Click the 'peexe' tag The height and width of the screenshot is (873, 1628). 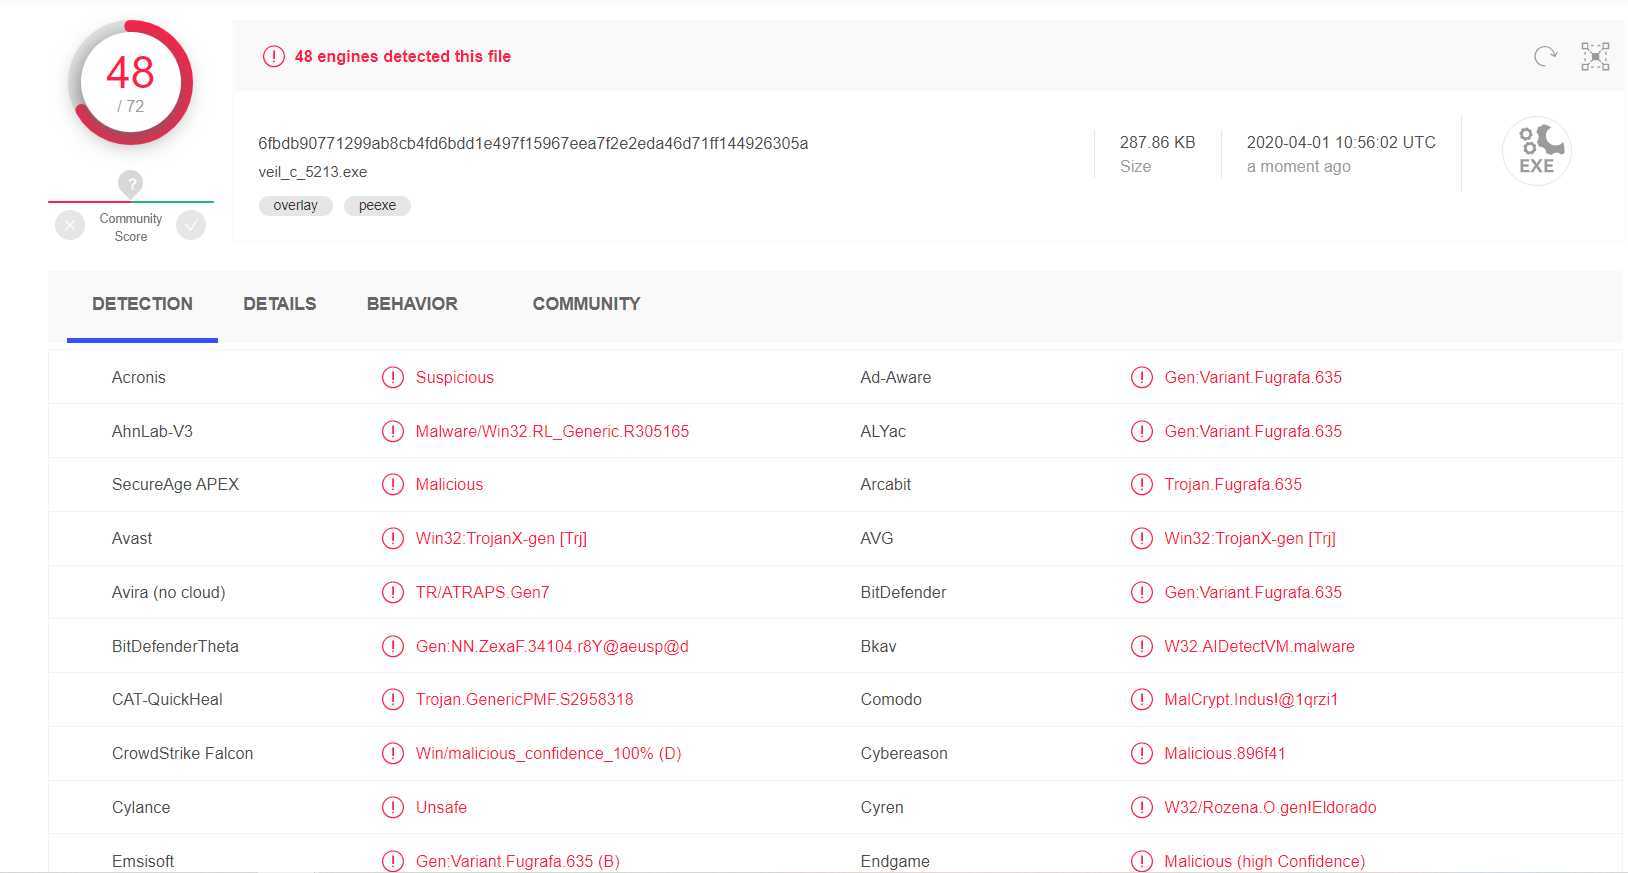[377, 205]
